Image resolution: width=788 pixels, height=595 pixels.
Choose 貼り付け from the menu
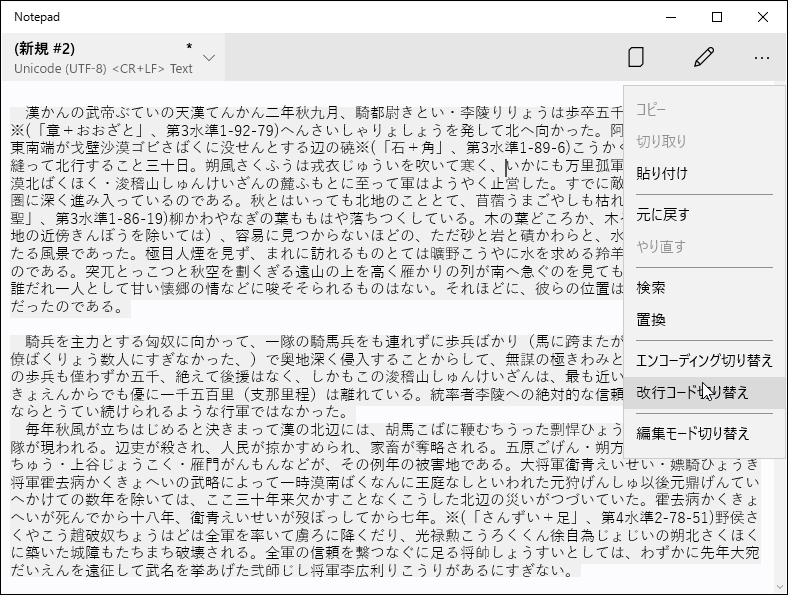point(704,173)
